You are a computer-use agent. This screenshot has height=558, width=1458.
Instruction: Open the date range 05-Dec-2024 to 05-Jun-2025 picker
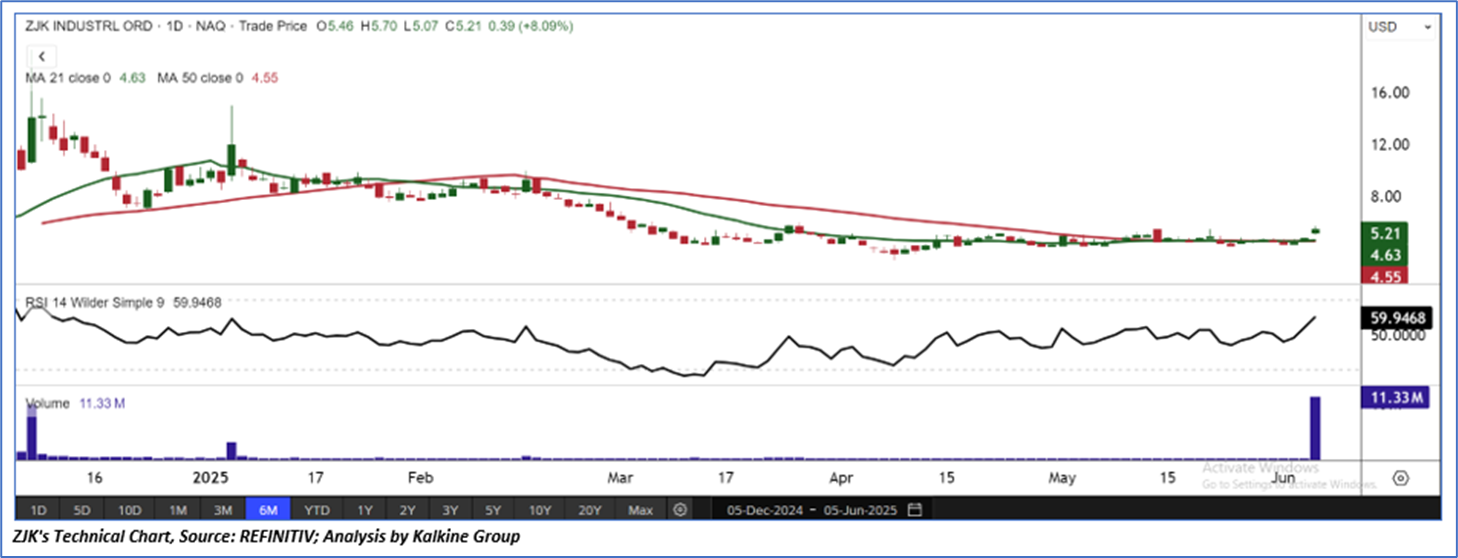[824, 510]
